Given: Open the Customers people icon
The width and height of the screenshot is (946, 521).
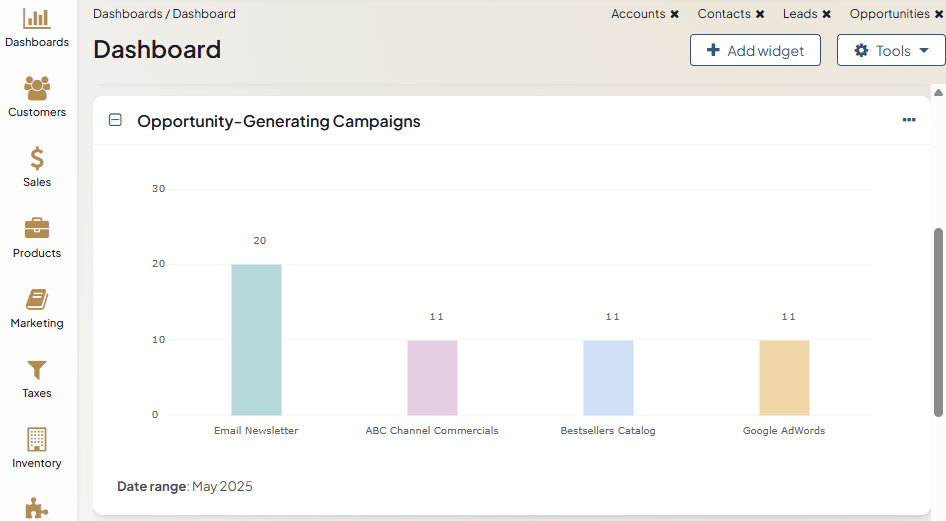Looking at the screenshot, I should (x=37, y=88).
